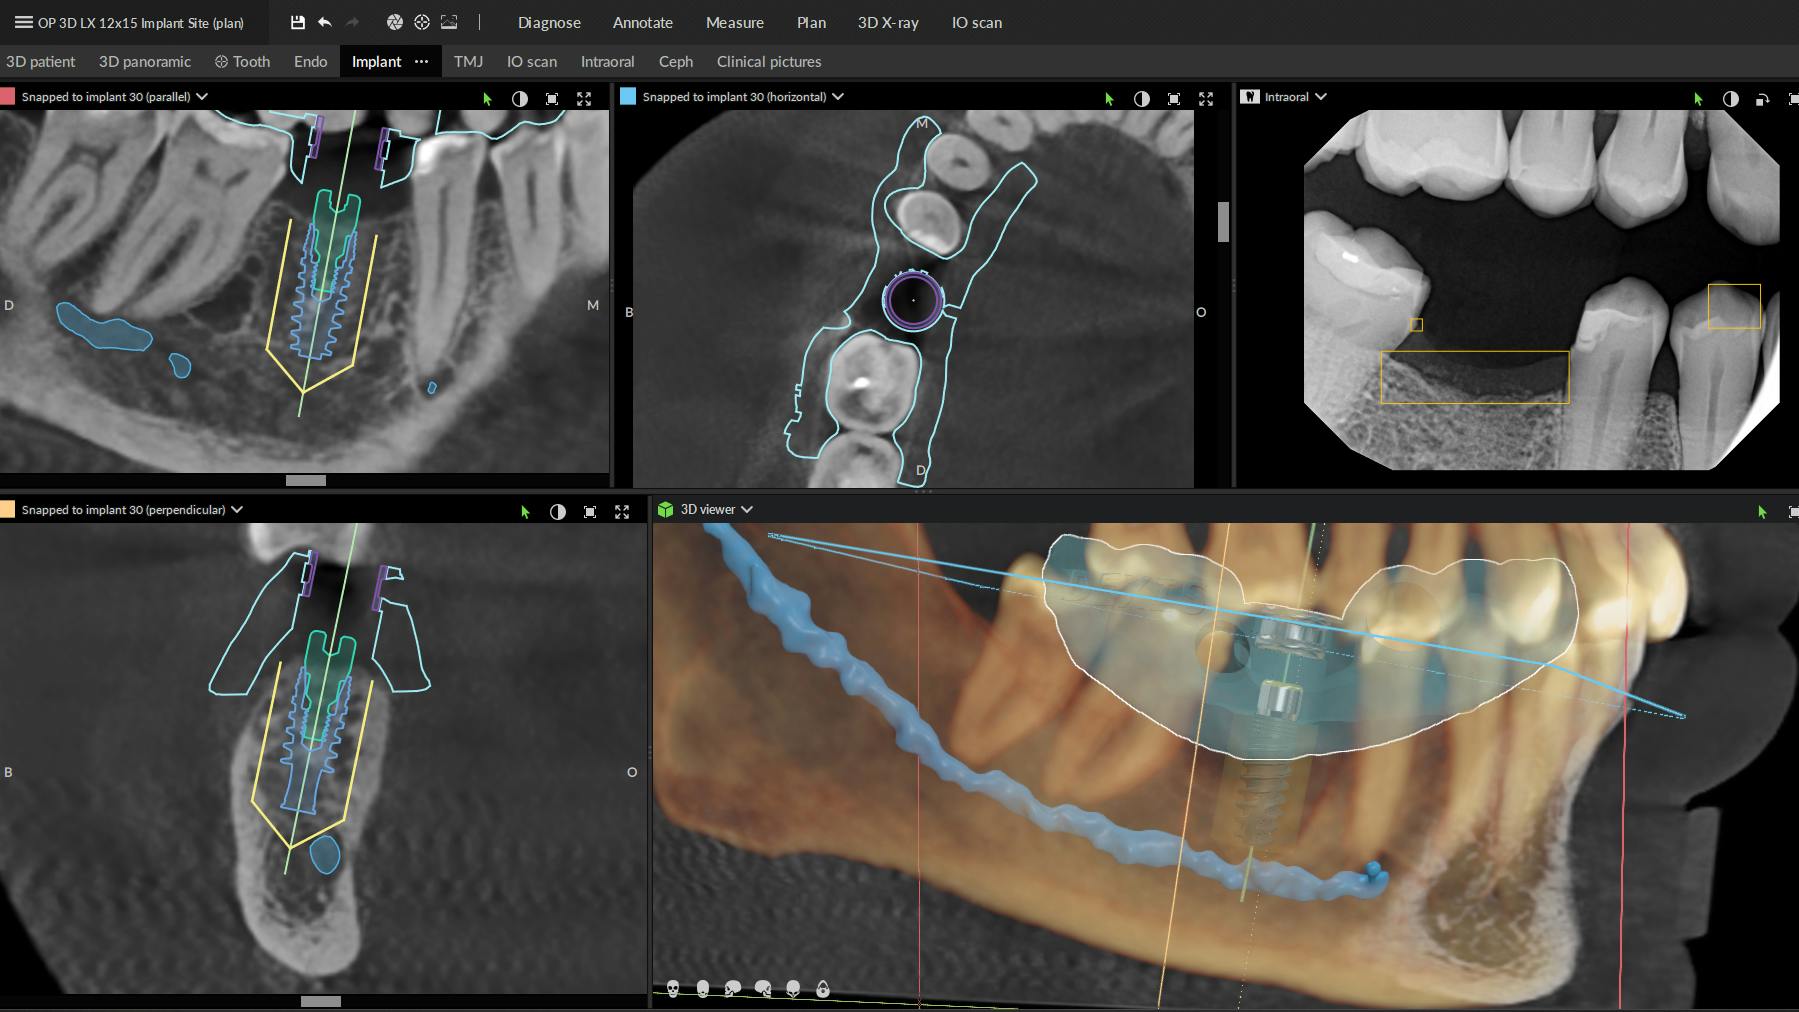
Task: Select the left lateral skull orientation preset
Action: 733,989
